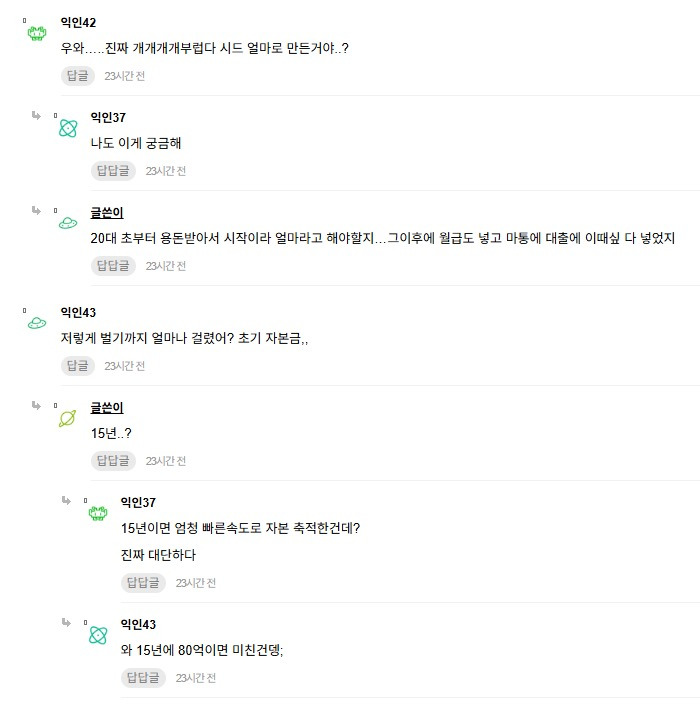The image size is (700, 705).
Task: Click 익인43's UFO avatar on '저렇게 벌기까지' comment
Action: coord(37,322)
